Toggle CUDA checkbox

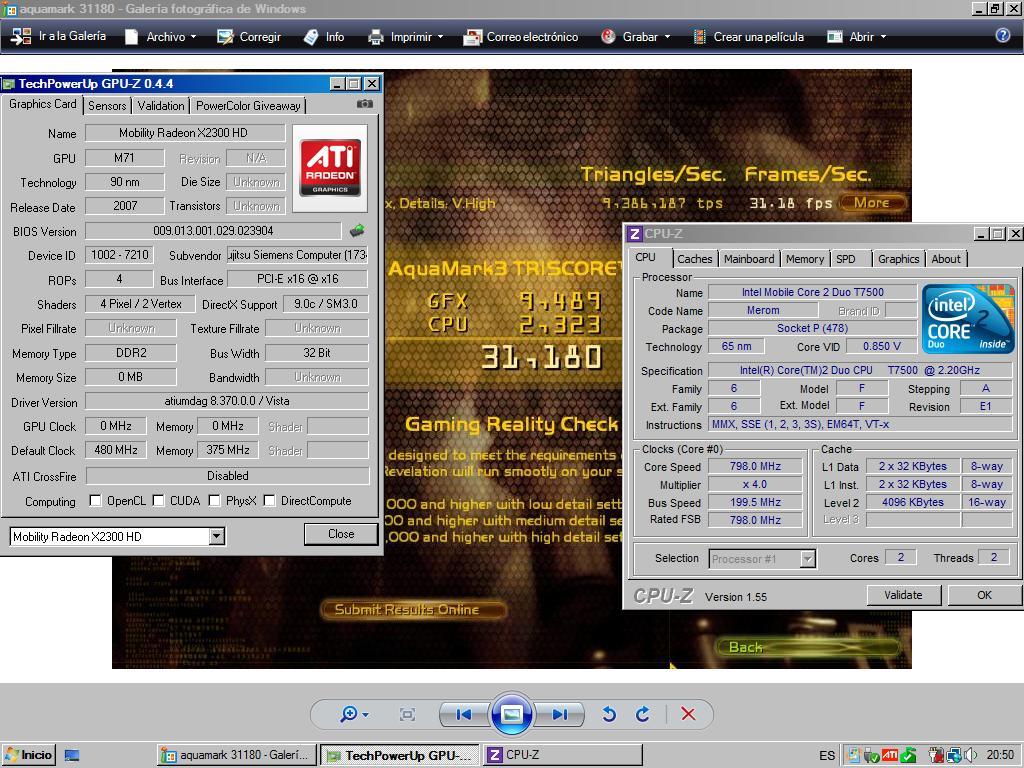pyautogui.click(x=158, y=501)
